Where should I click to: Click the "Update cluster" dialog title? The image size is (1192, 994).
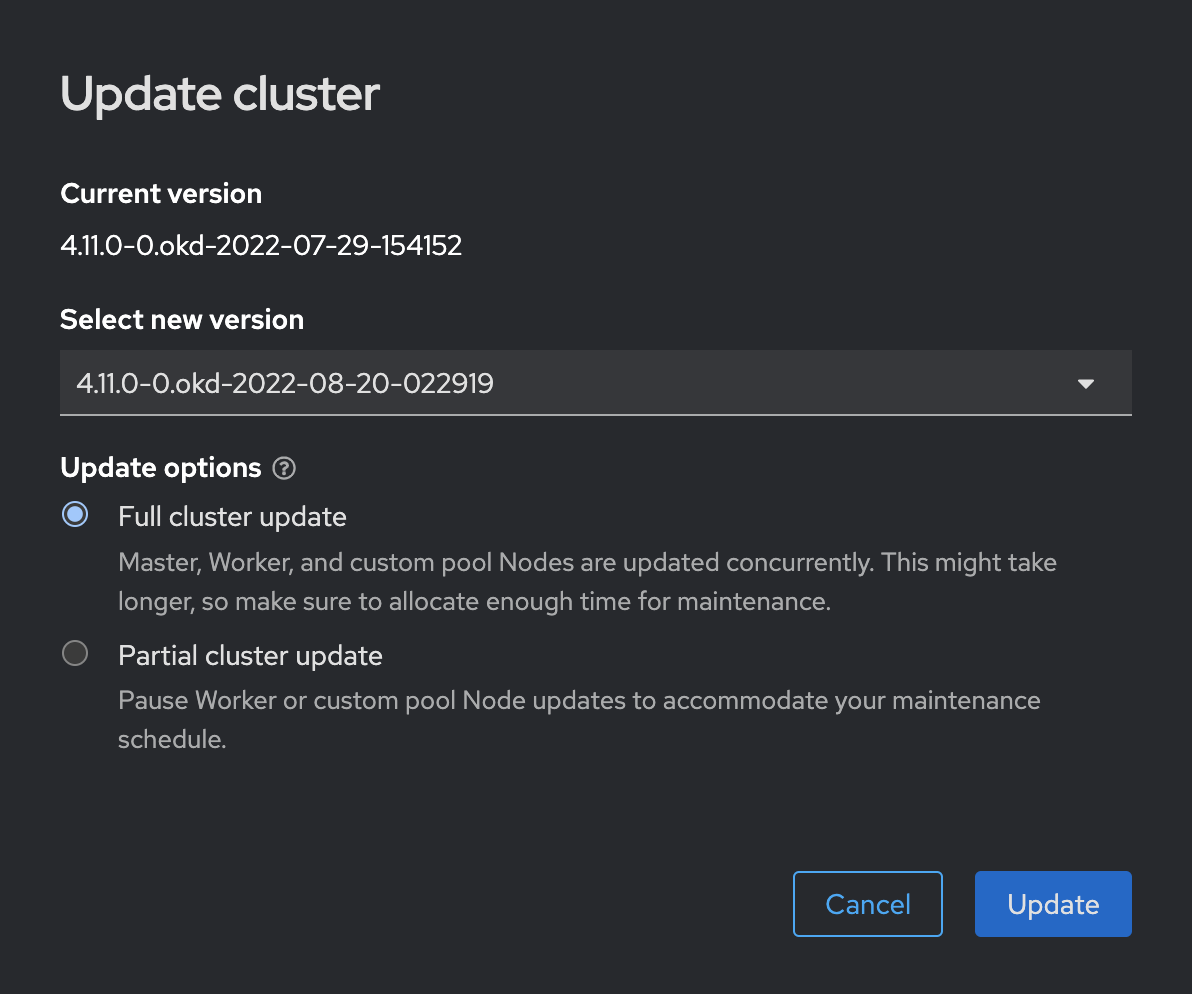pos(220,94)
